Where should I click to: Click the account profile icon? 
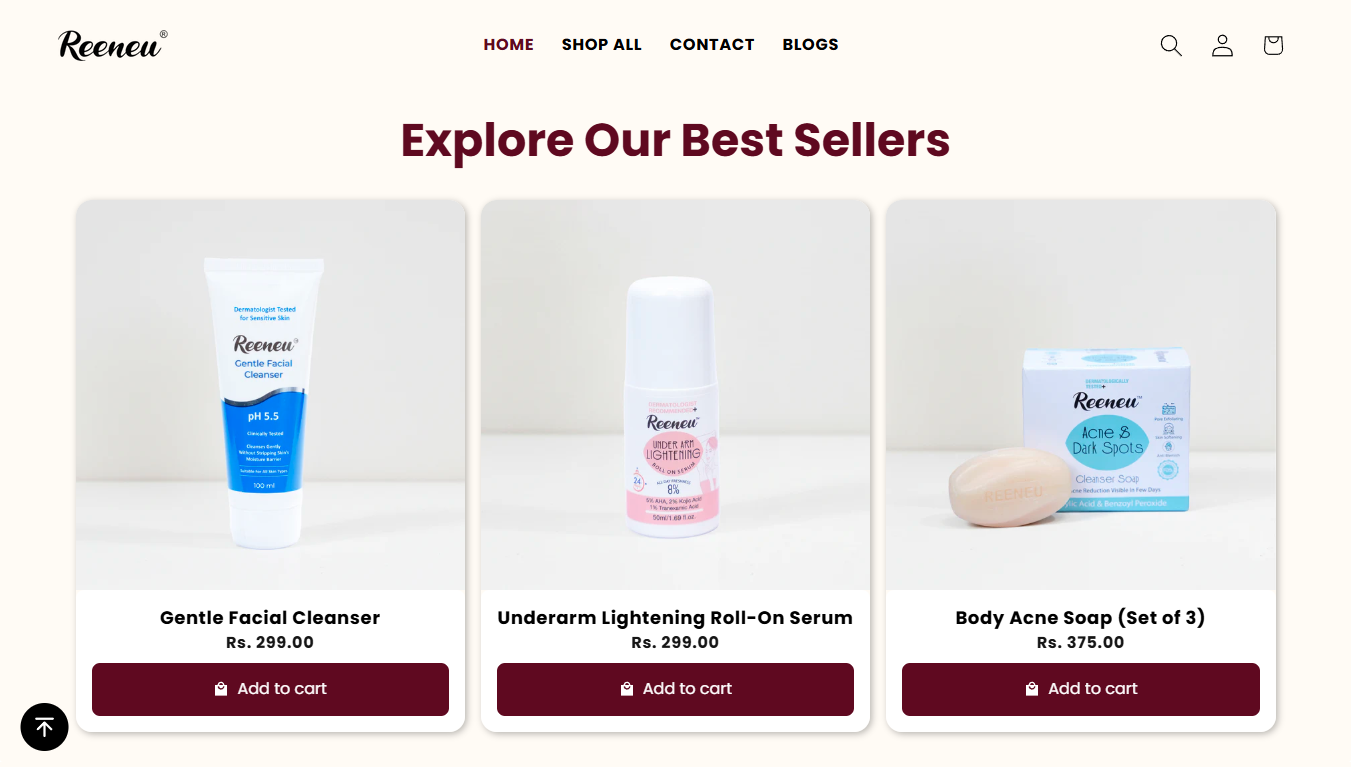pyautogui.click(x=1222, y=45)
